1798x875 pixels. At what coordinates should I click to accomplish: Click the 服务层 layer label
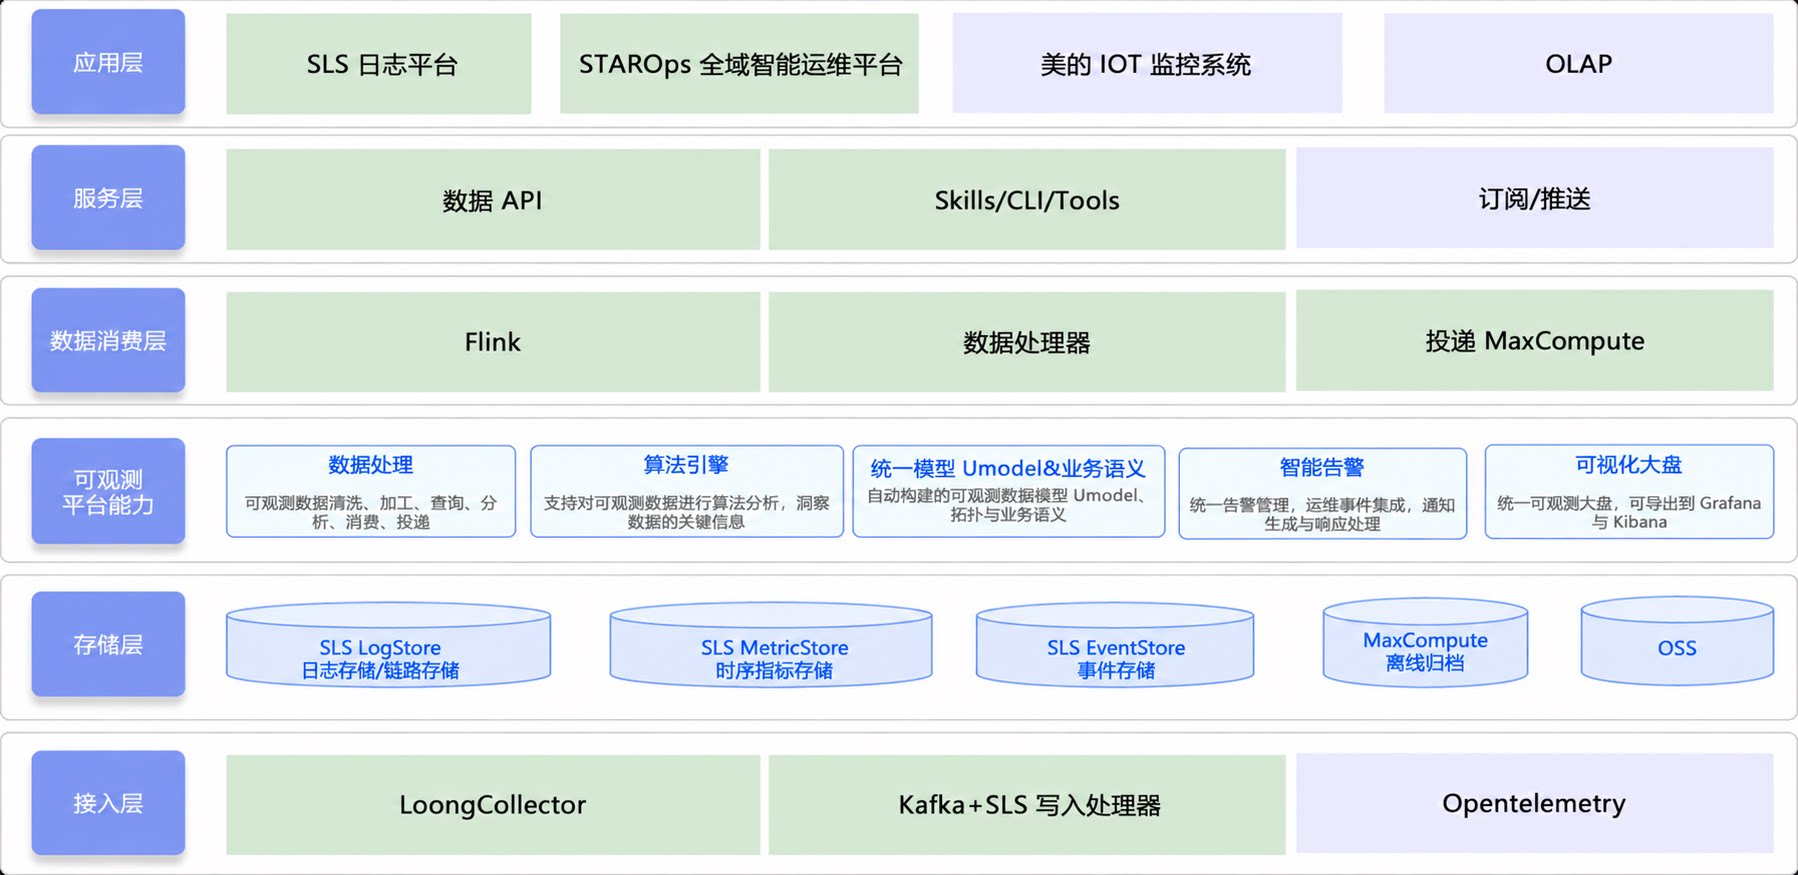(x=108, y=198)
